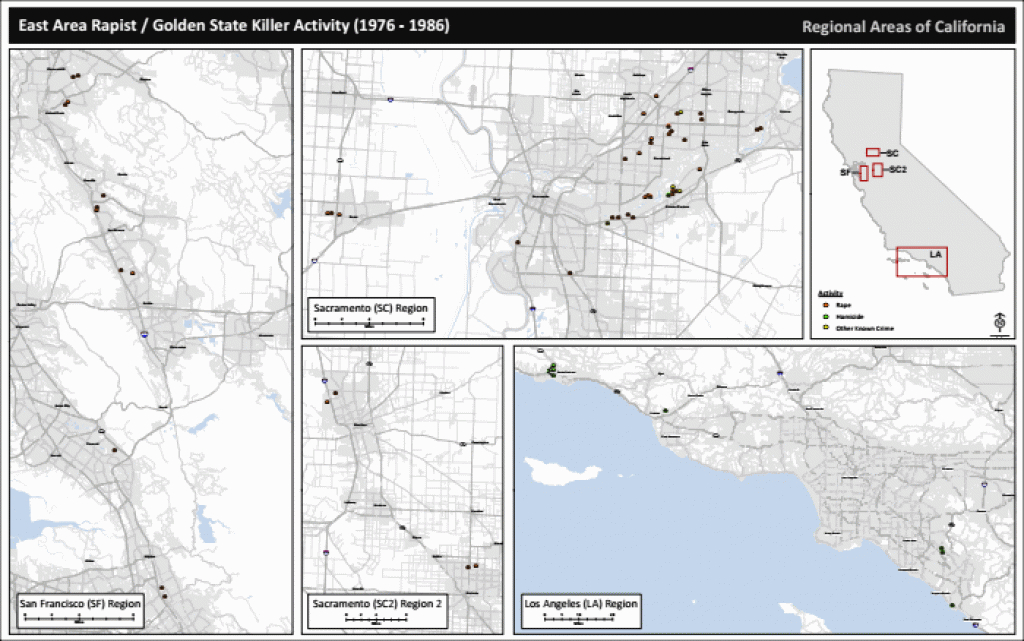Screen dimensions: 1024x641
Task: Click the interstate shield at top of Sacramento map
Action: coord(690,69)
